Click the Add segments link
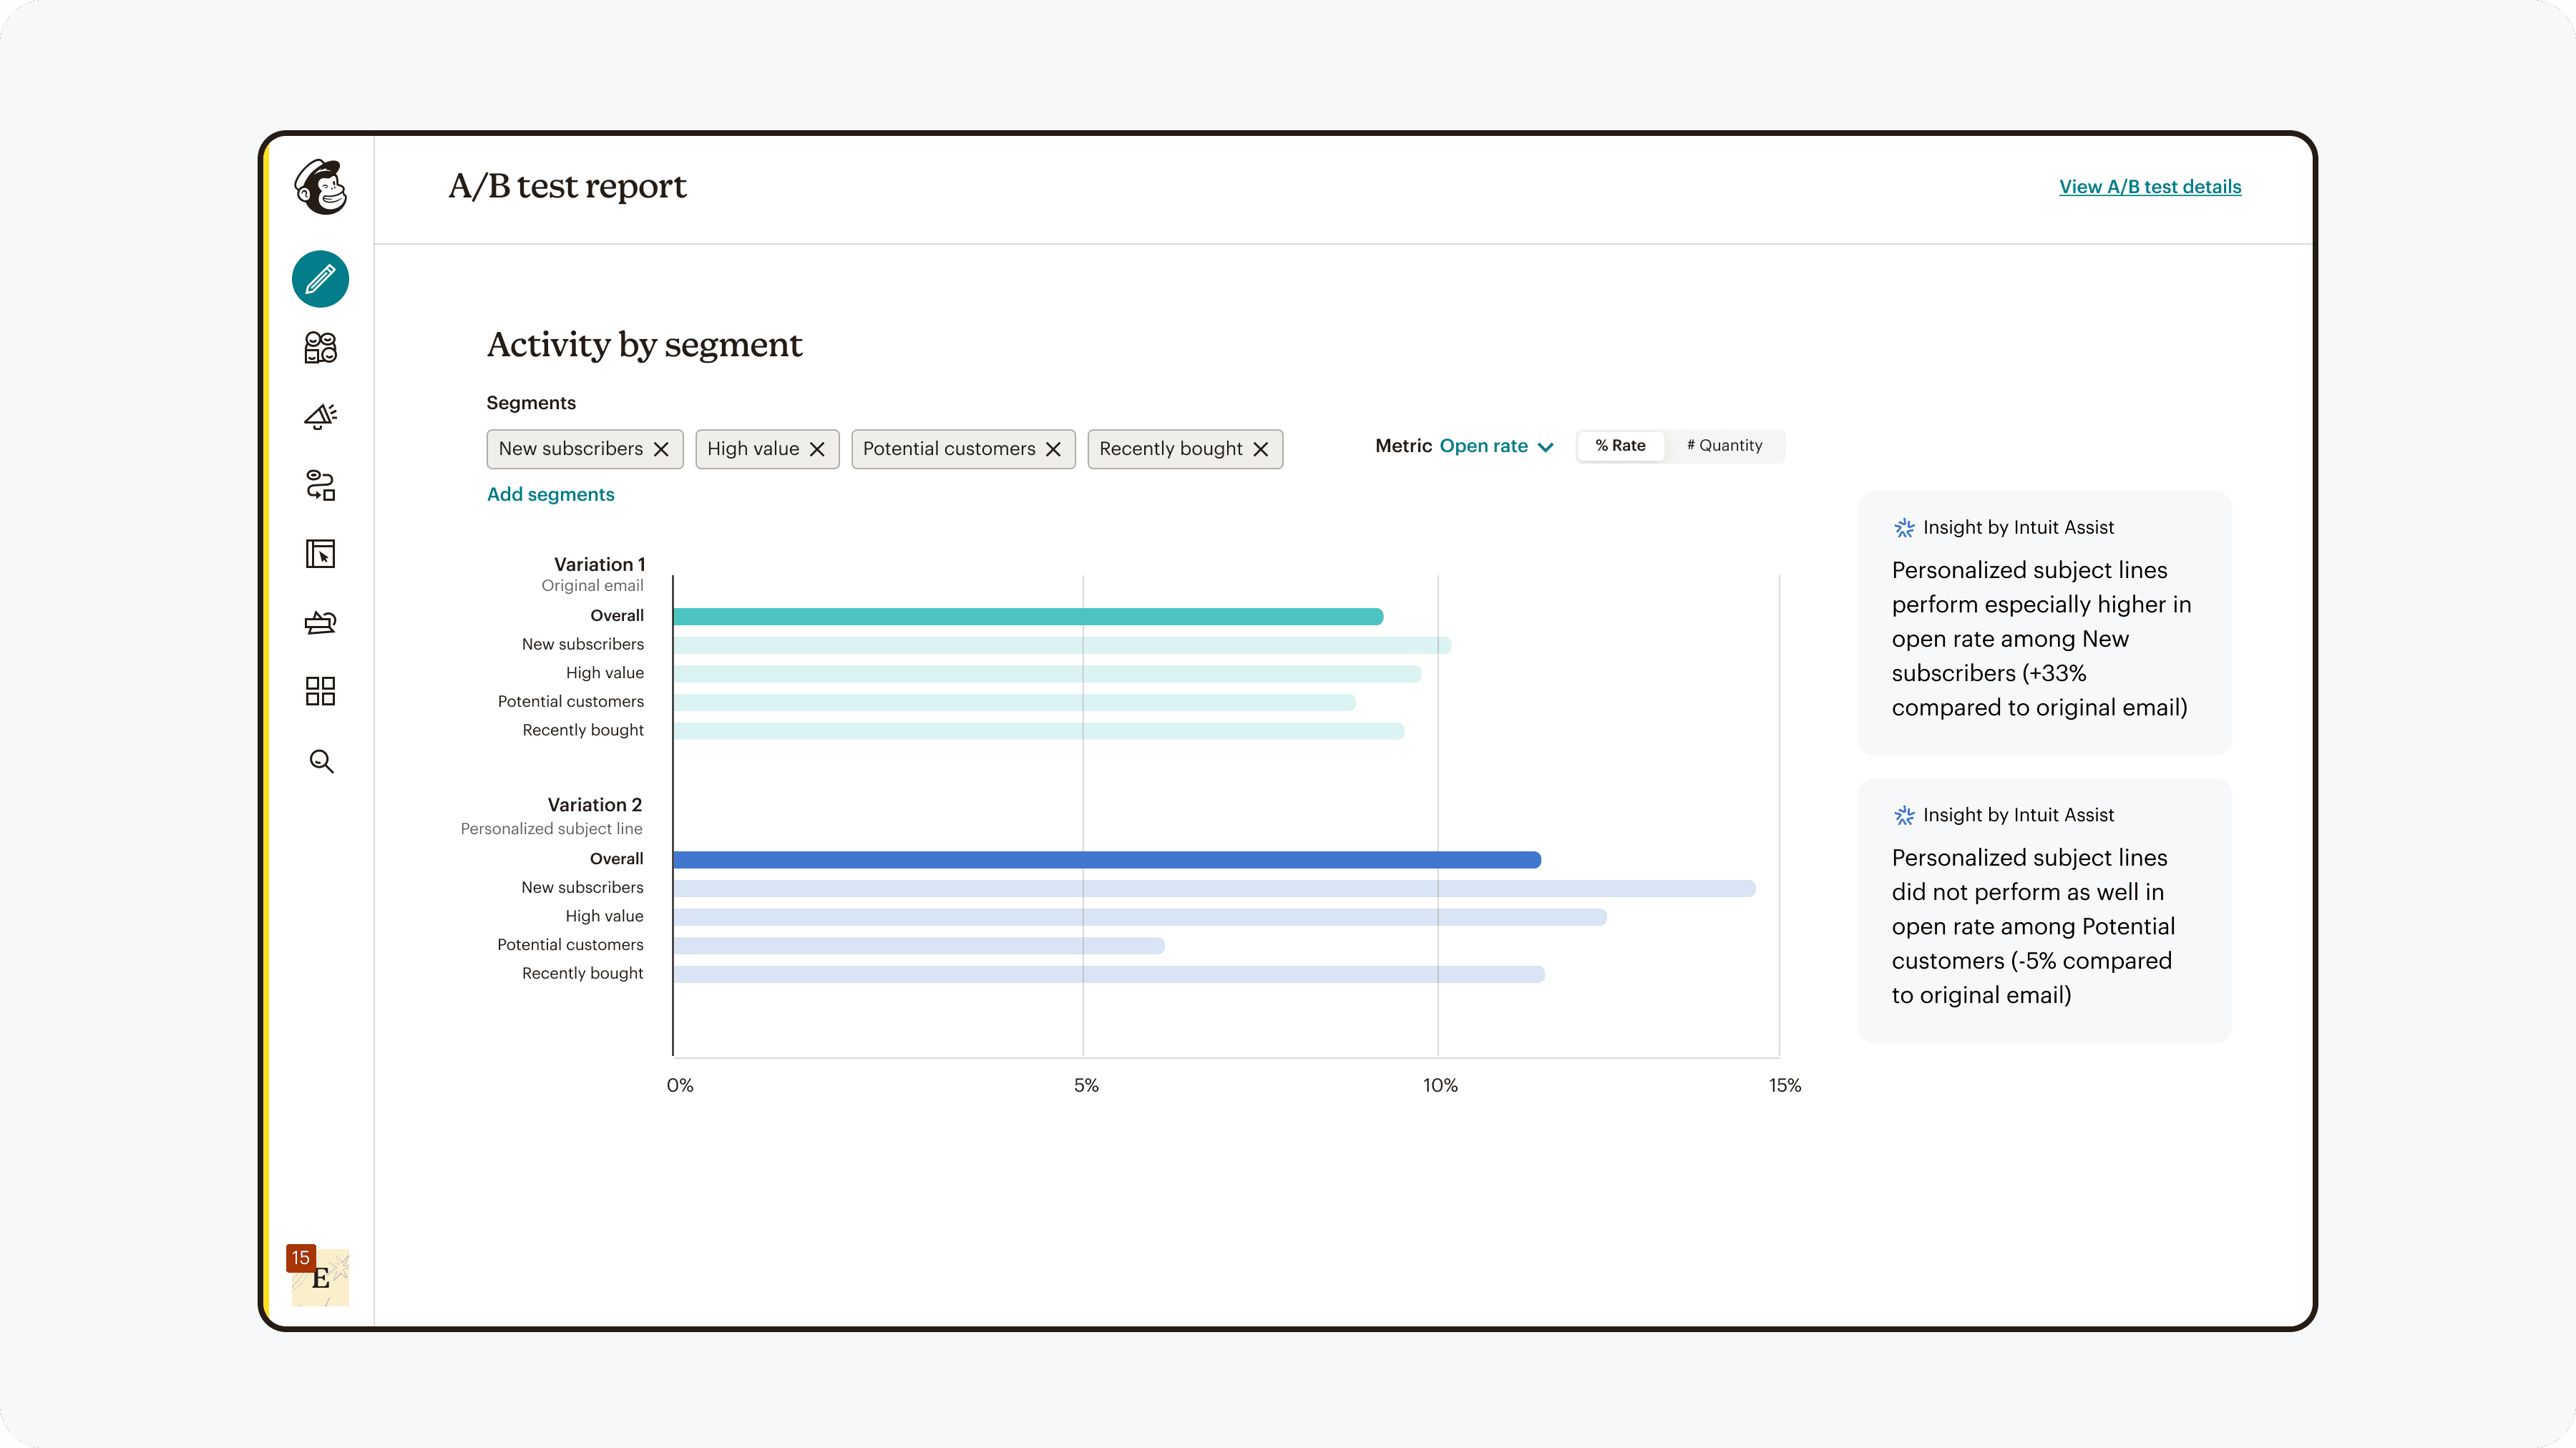The height and width of the screenshot is (1448, 2576). pos(550,494)
